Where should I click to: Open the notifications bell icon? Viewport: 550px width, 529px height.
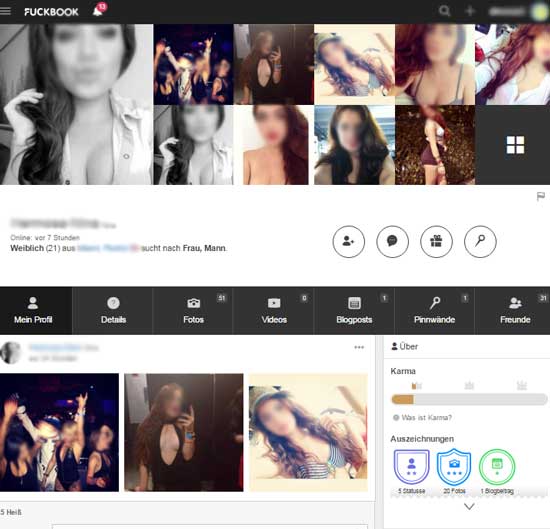point(98,11)
